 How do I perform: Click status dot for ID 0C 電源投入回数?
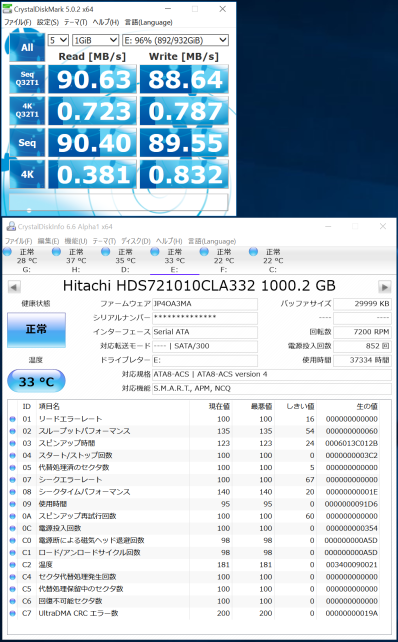(x=12, y=528)
